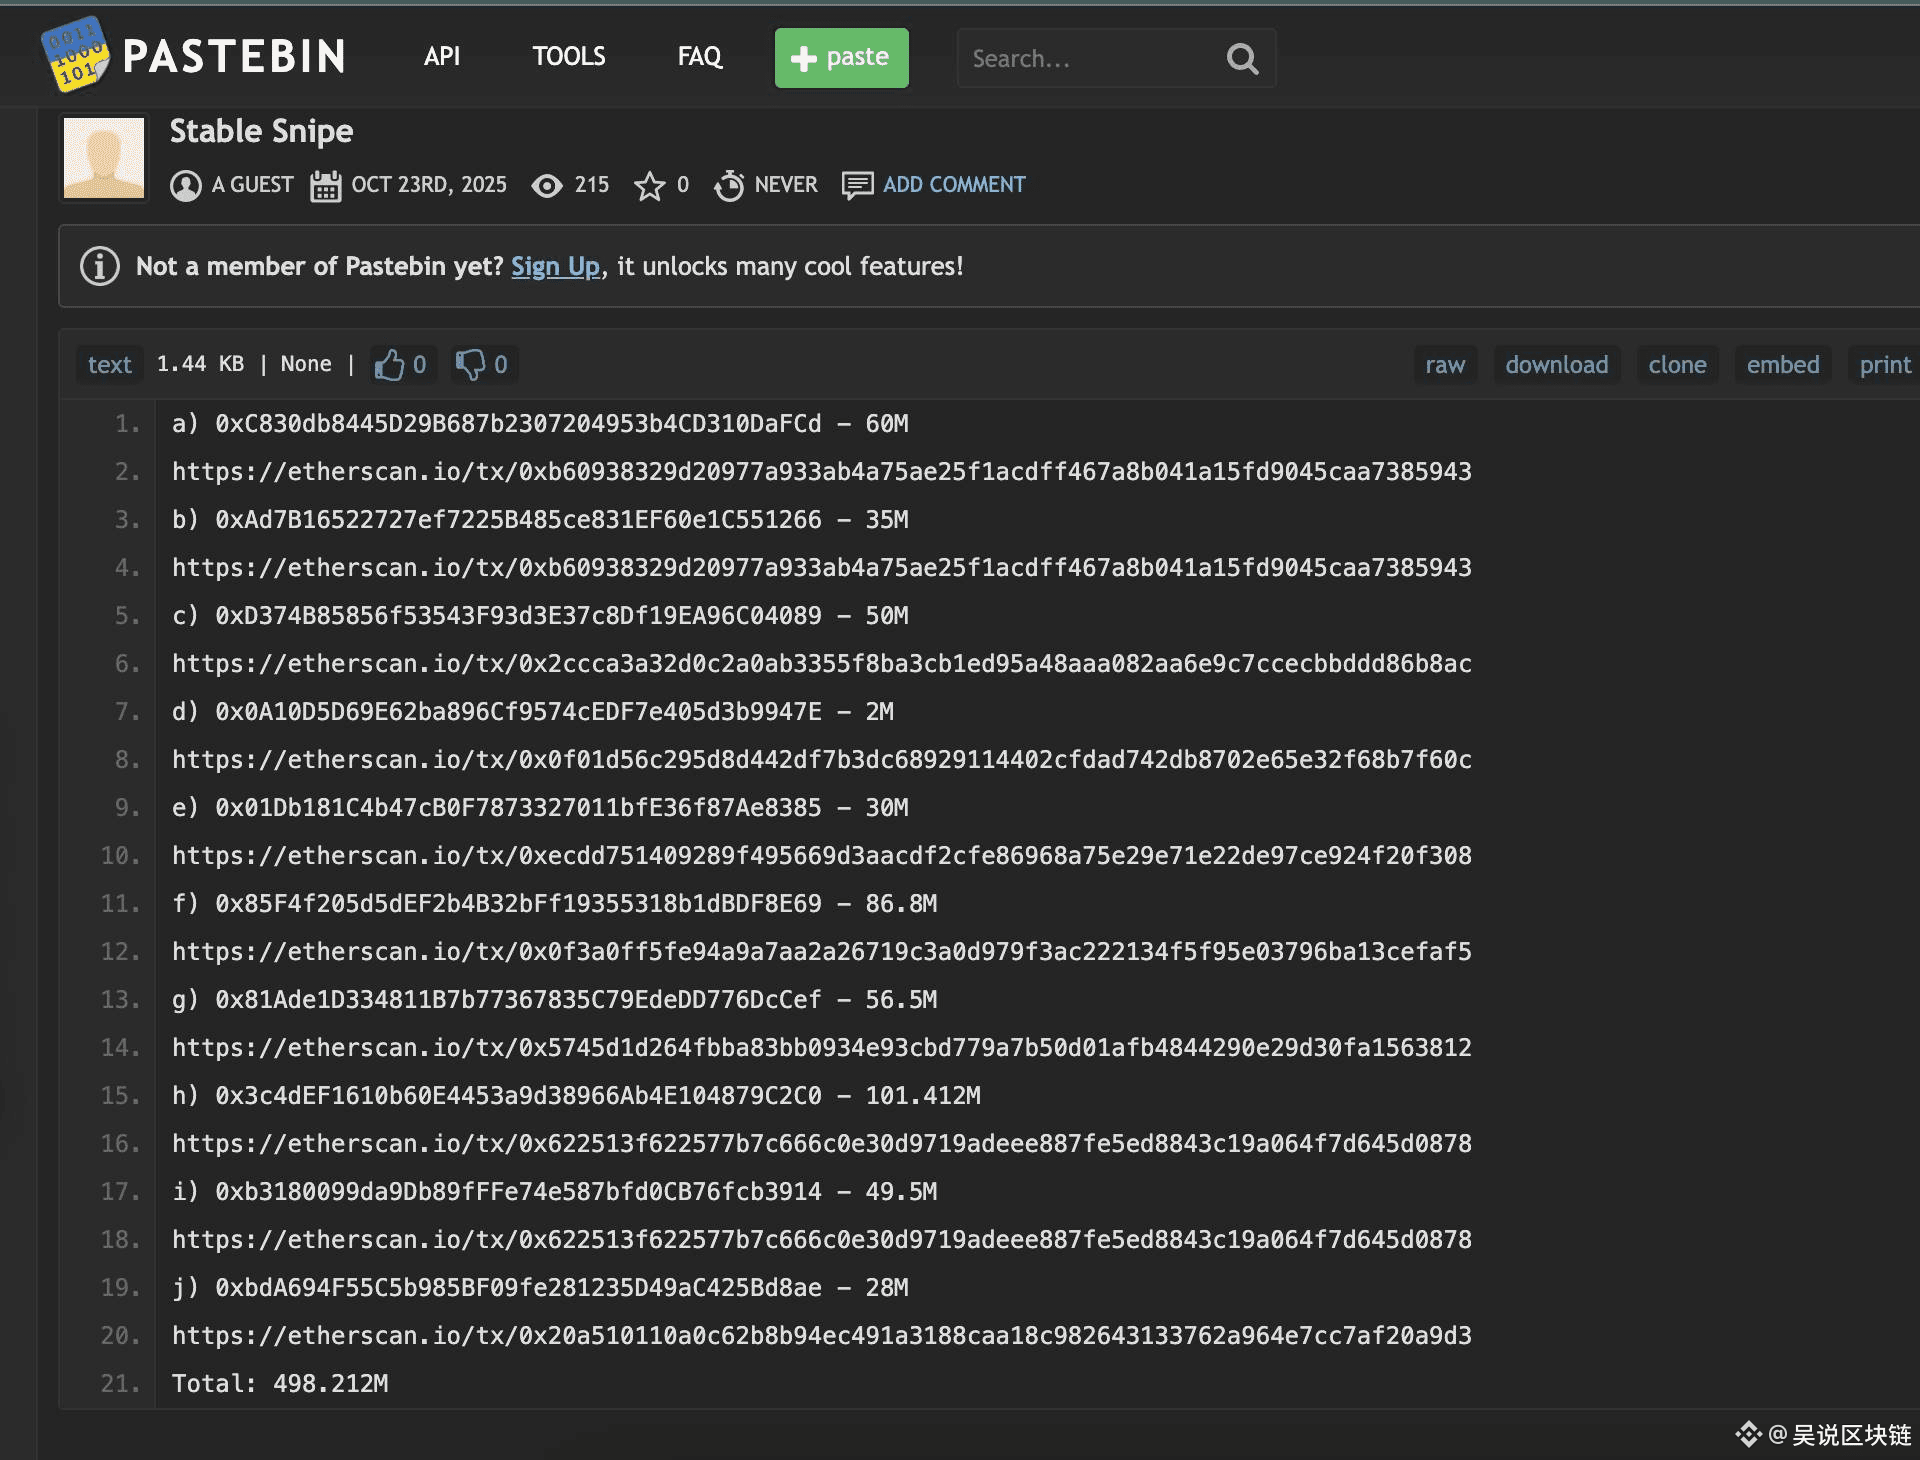This screenshot has width=1920, height=1460.
Task: Create a new paste with green button
Action: [x=841, y=58]
